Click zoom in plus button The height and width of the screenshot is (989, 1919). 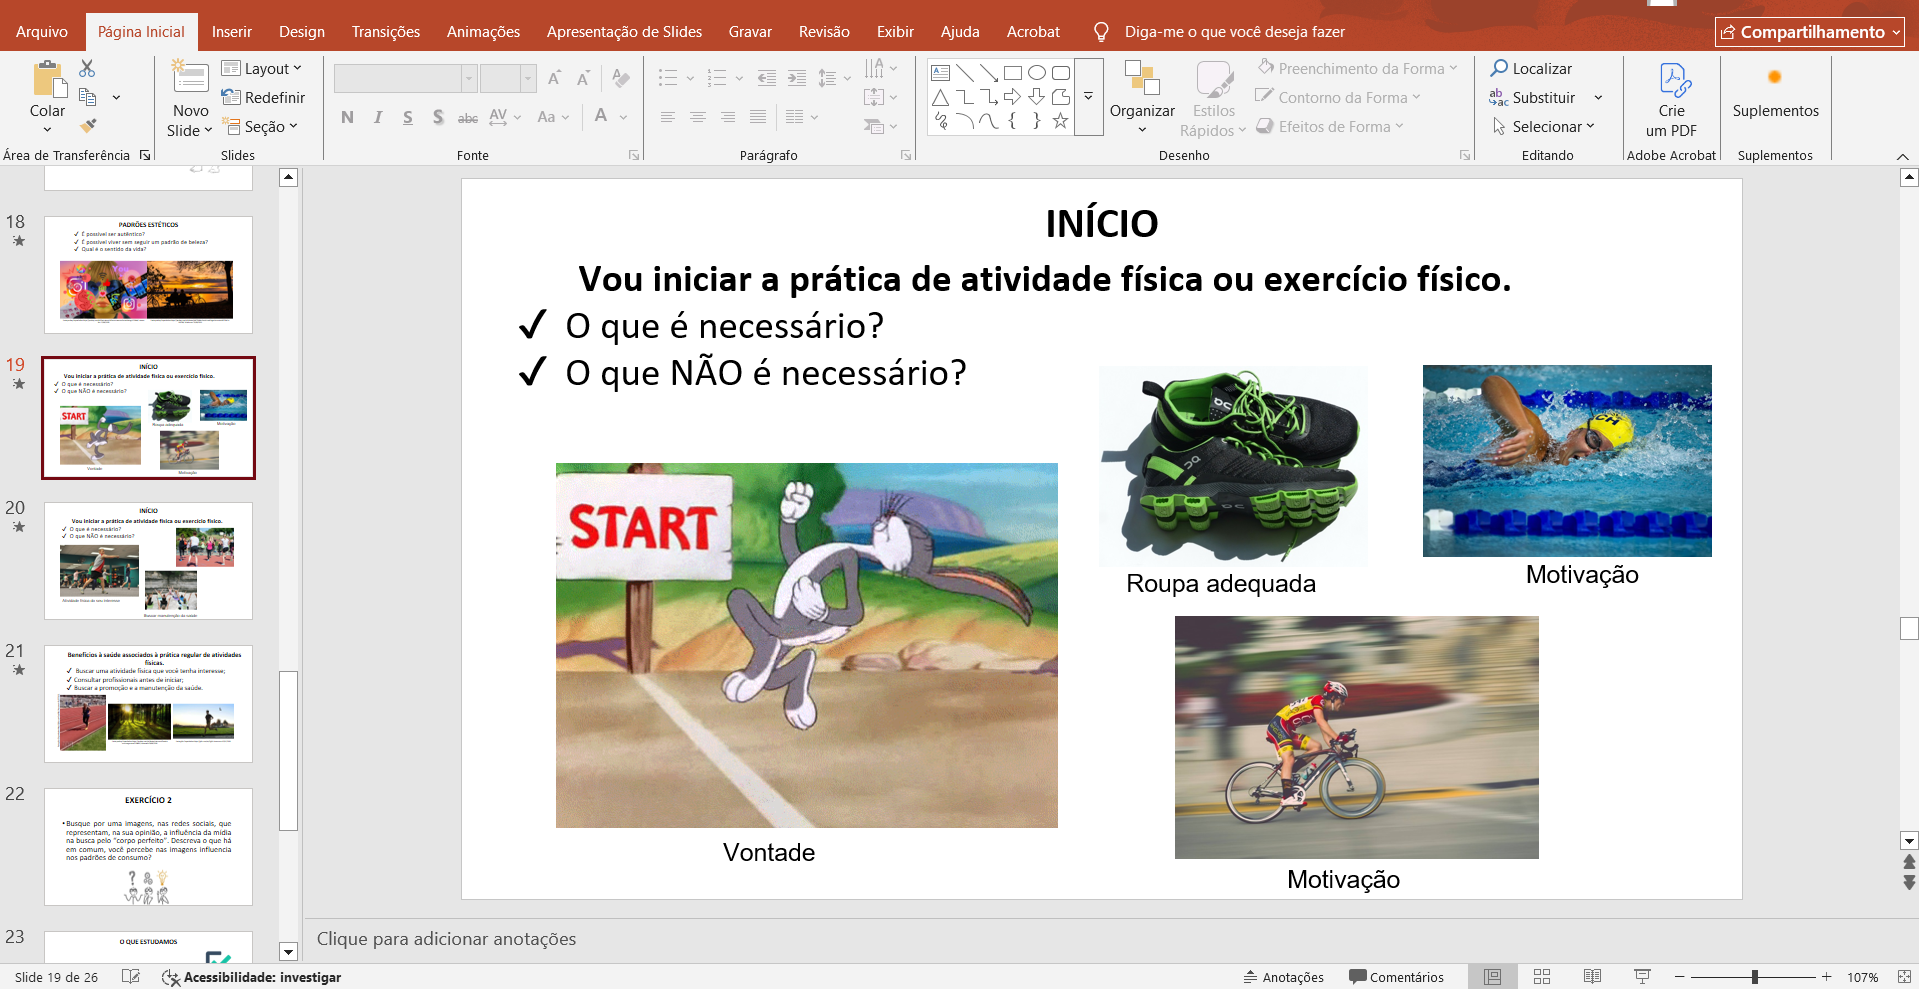tap(1827, 977)
